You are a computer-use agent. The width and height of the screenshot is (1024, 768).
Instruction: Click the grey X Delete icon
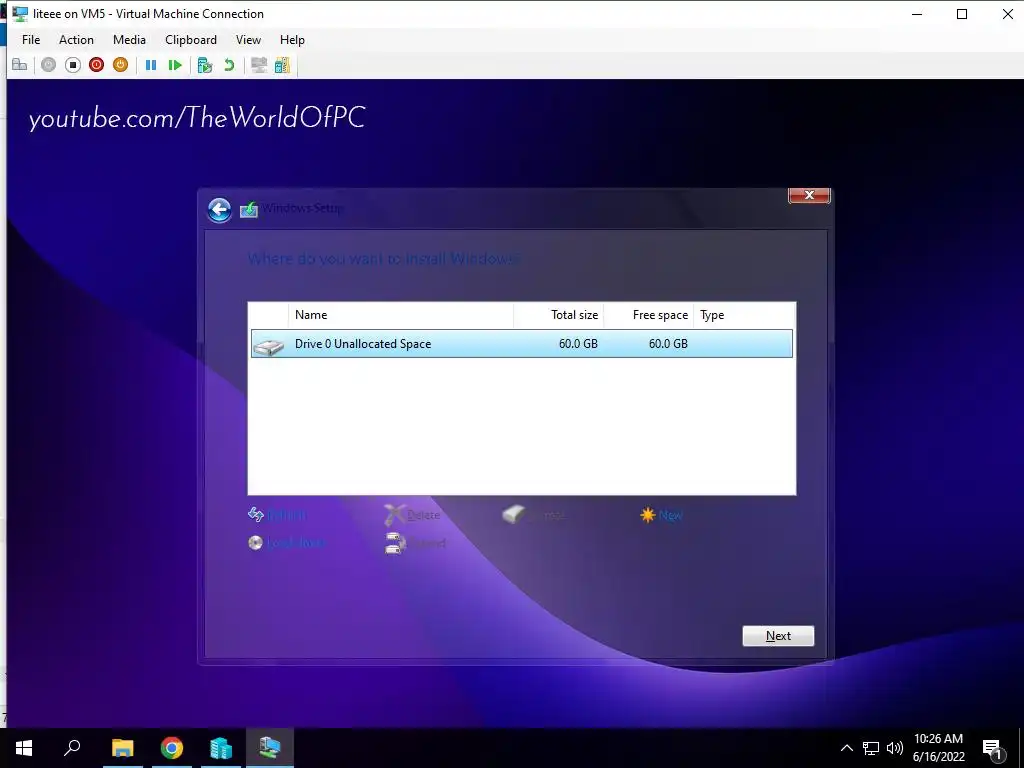click(394, 515)
